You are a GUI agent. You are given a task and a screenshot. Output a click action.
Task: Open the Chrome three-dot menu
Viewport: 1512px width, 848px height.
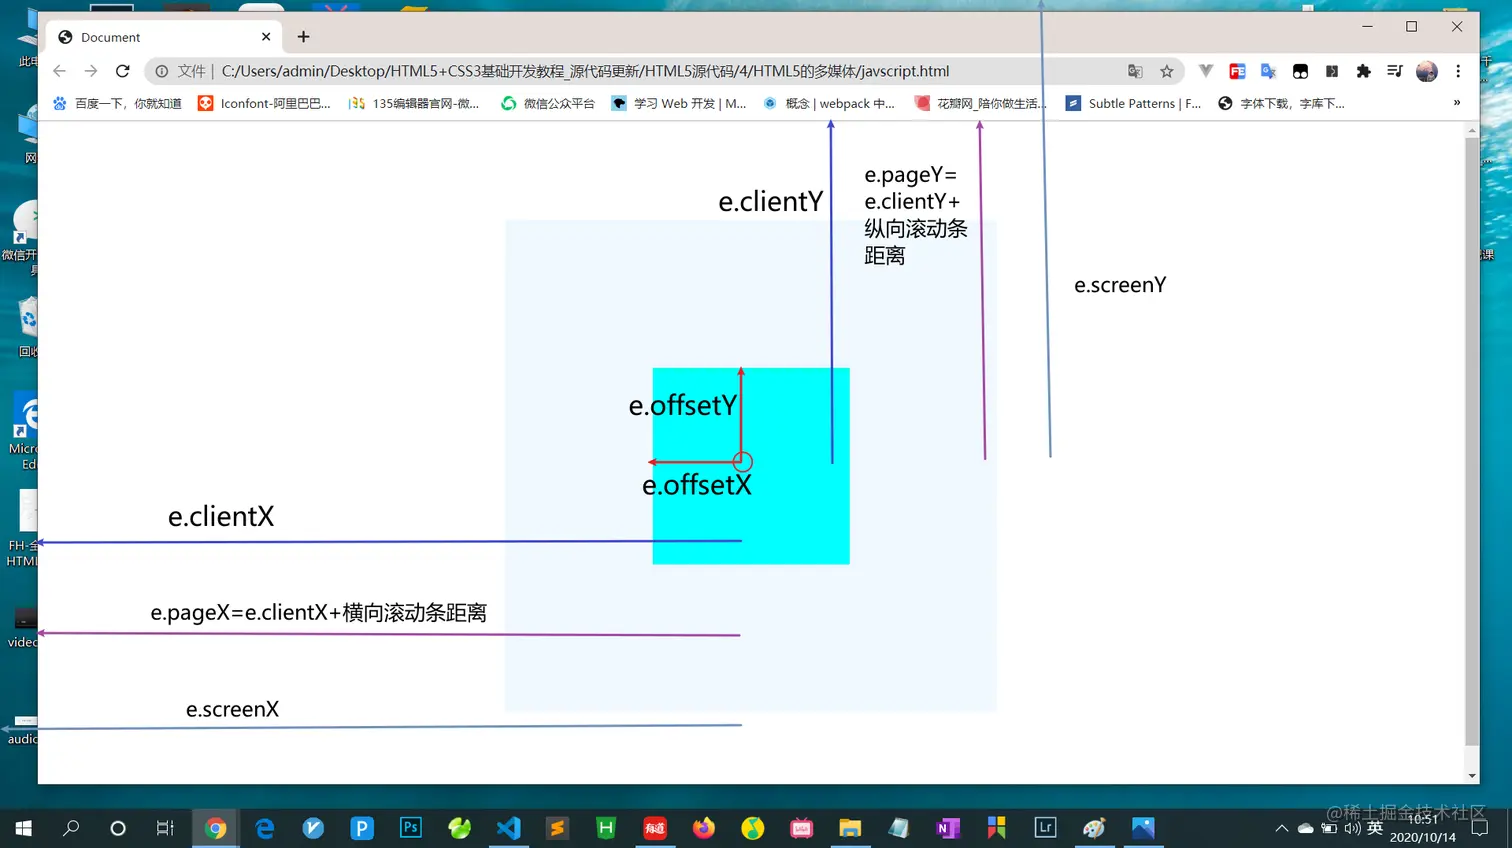[1458, 71]
